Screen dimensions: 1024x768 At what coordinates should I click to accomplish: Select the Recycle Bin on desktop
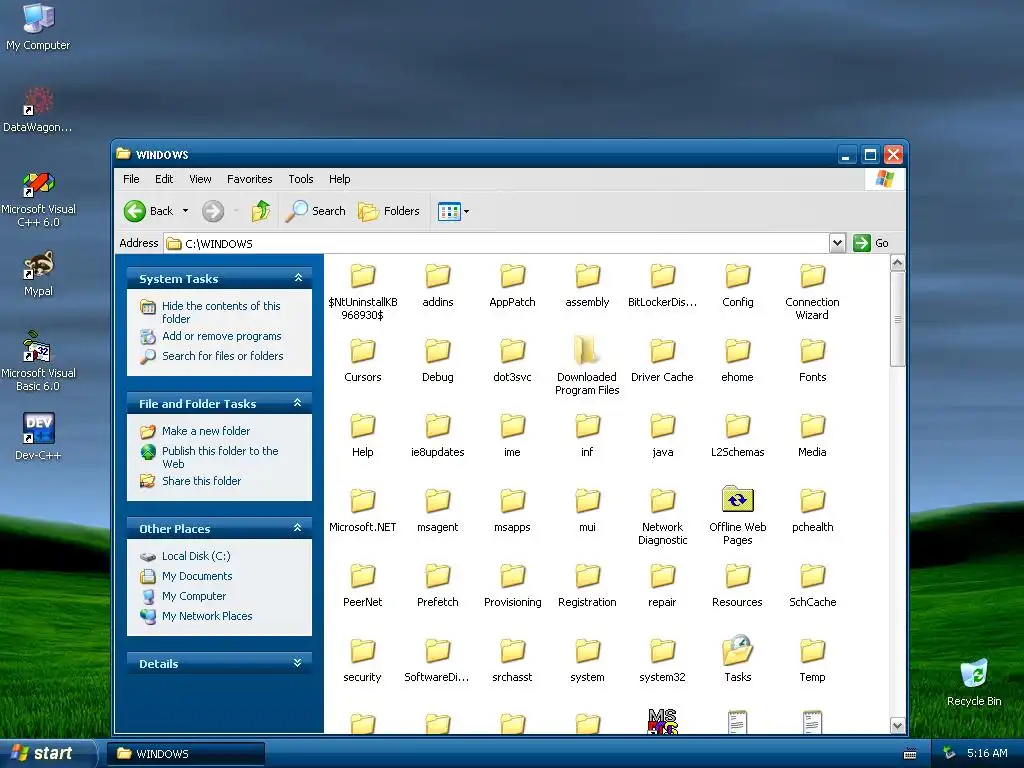[974, 682]
